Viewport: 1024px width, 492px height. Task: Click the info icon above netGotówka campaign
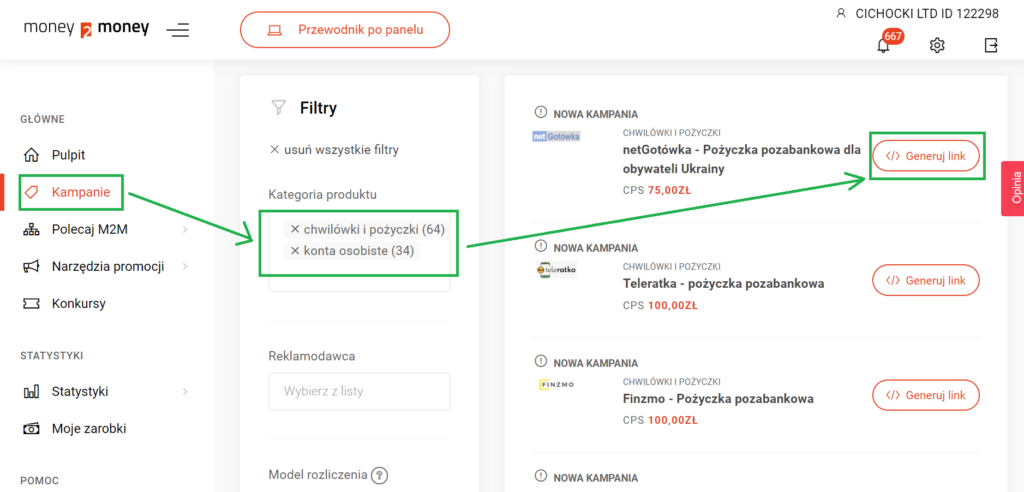[540, 112]
